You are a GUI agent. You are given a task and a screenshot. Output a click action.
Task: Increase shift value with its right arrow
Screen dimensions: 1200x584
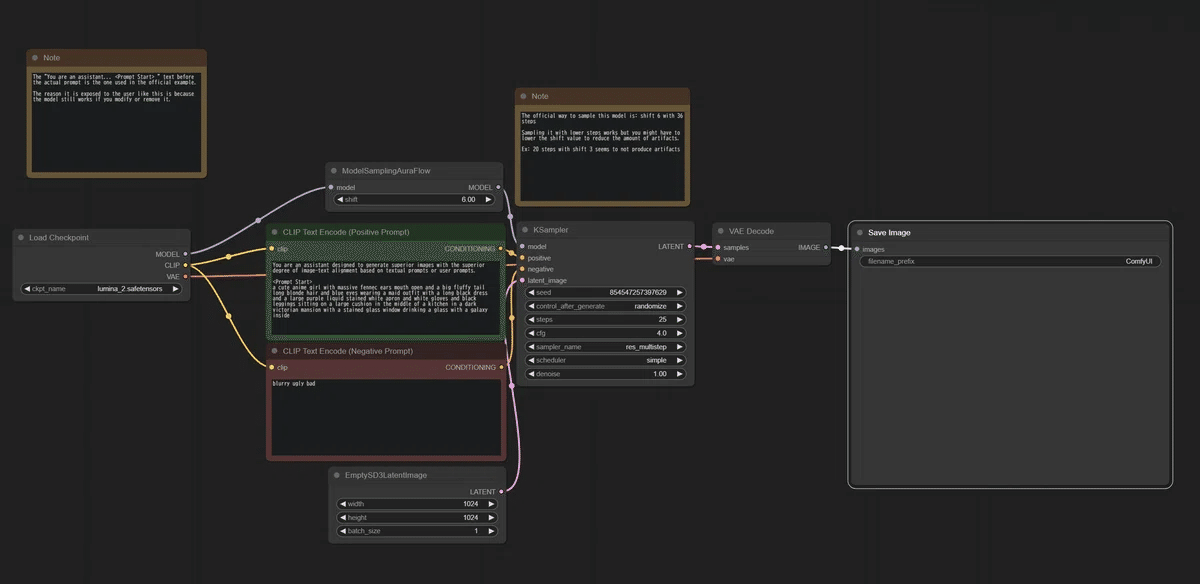tap(489, 199)
